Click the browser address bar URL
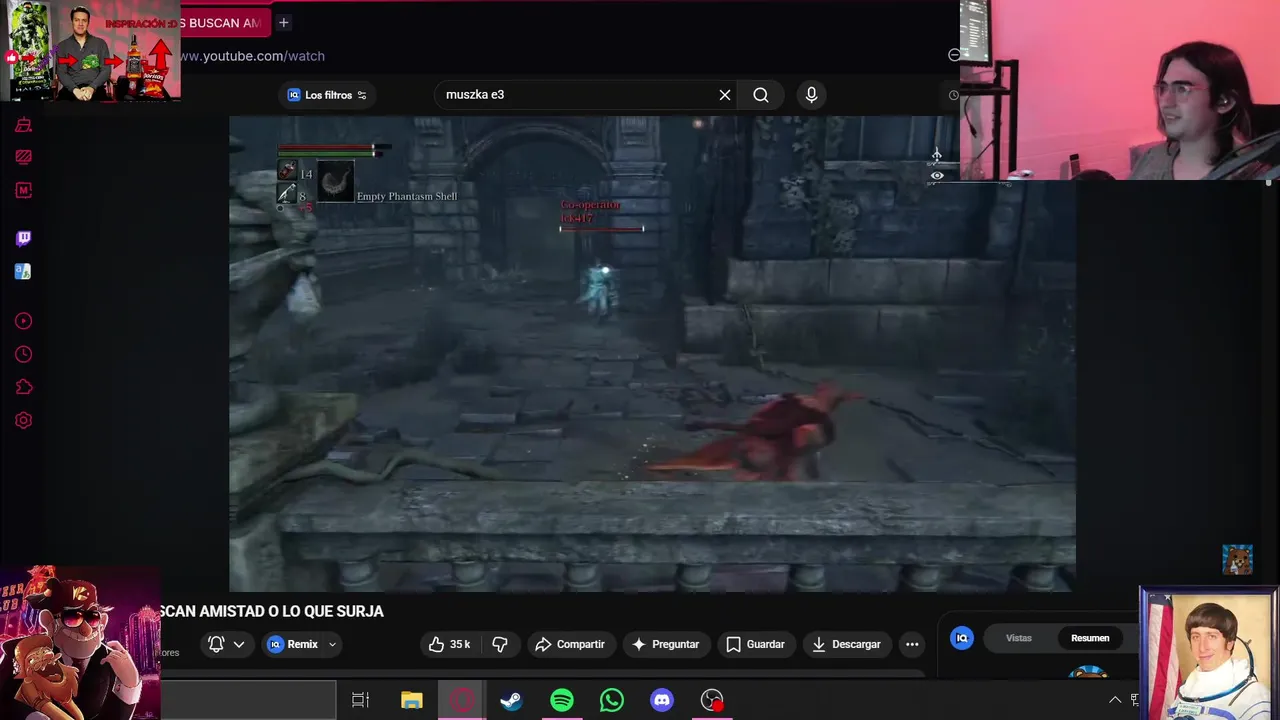The width and height of the screenshot is (1280, 720). [x=252, y=56]
